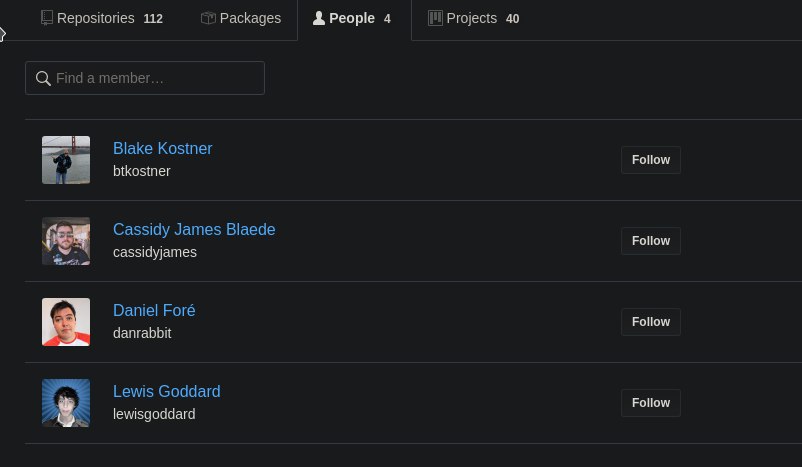Visit Blake Kostner's profile link
Screen dimensions: 802x467
coord(163,148)
